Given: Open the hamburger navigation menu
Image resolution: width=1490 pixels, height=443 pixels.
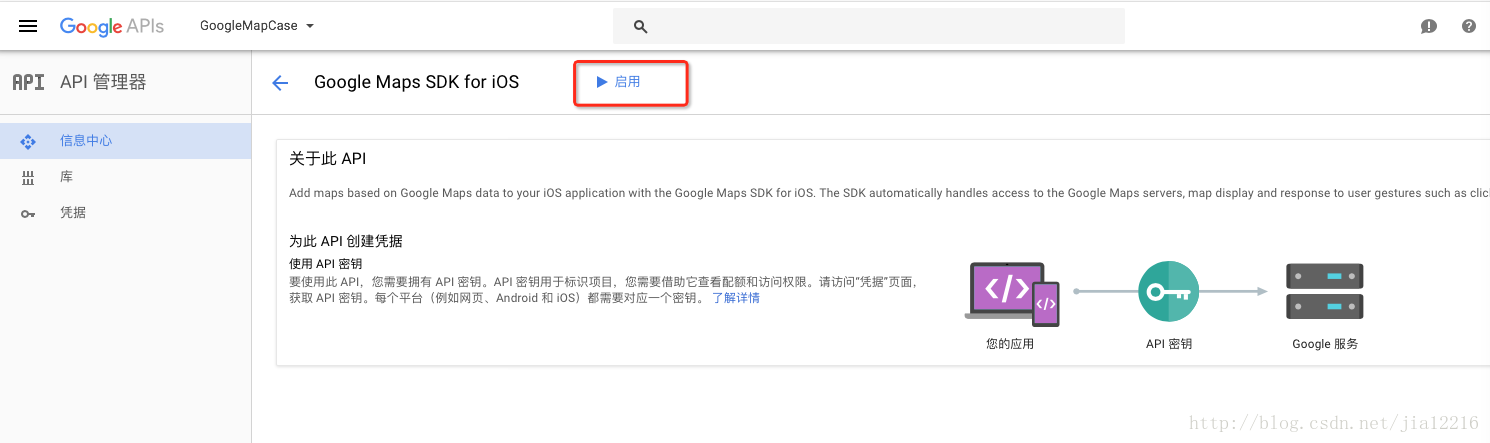Looking at the screenshot, I should pos(28,26).
